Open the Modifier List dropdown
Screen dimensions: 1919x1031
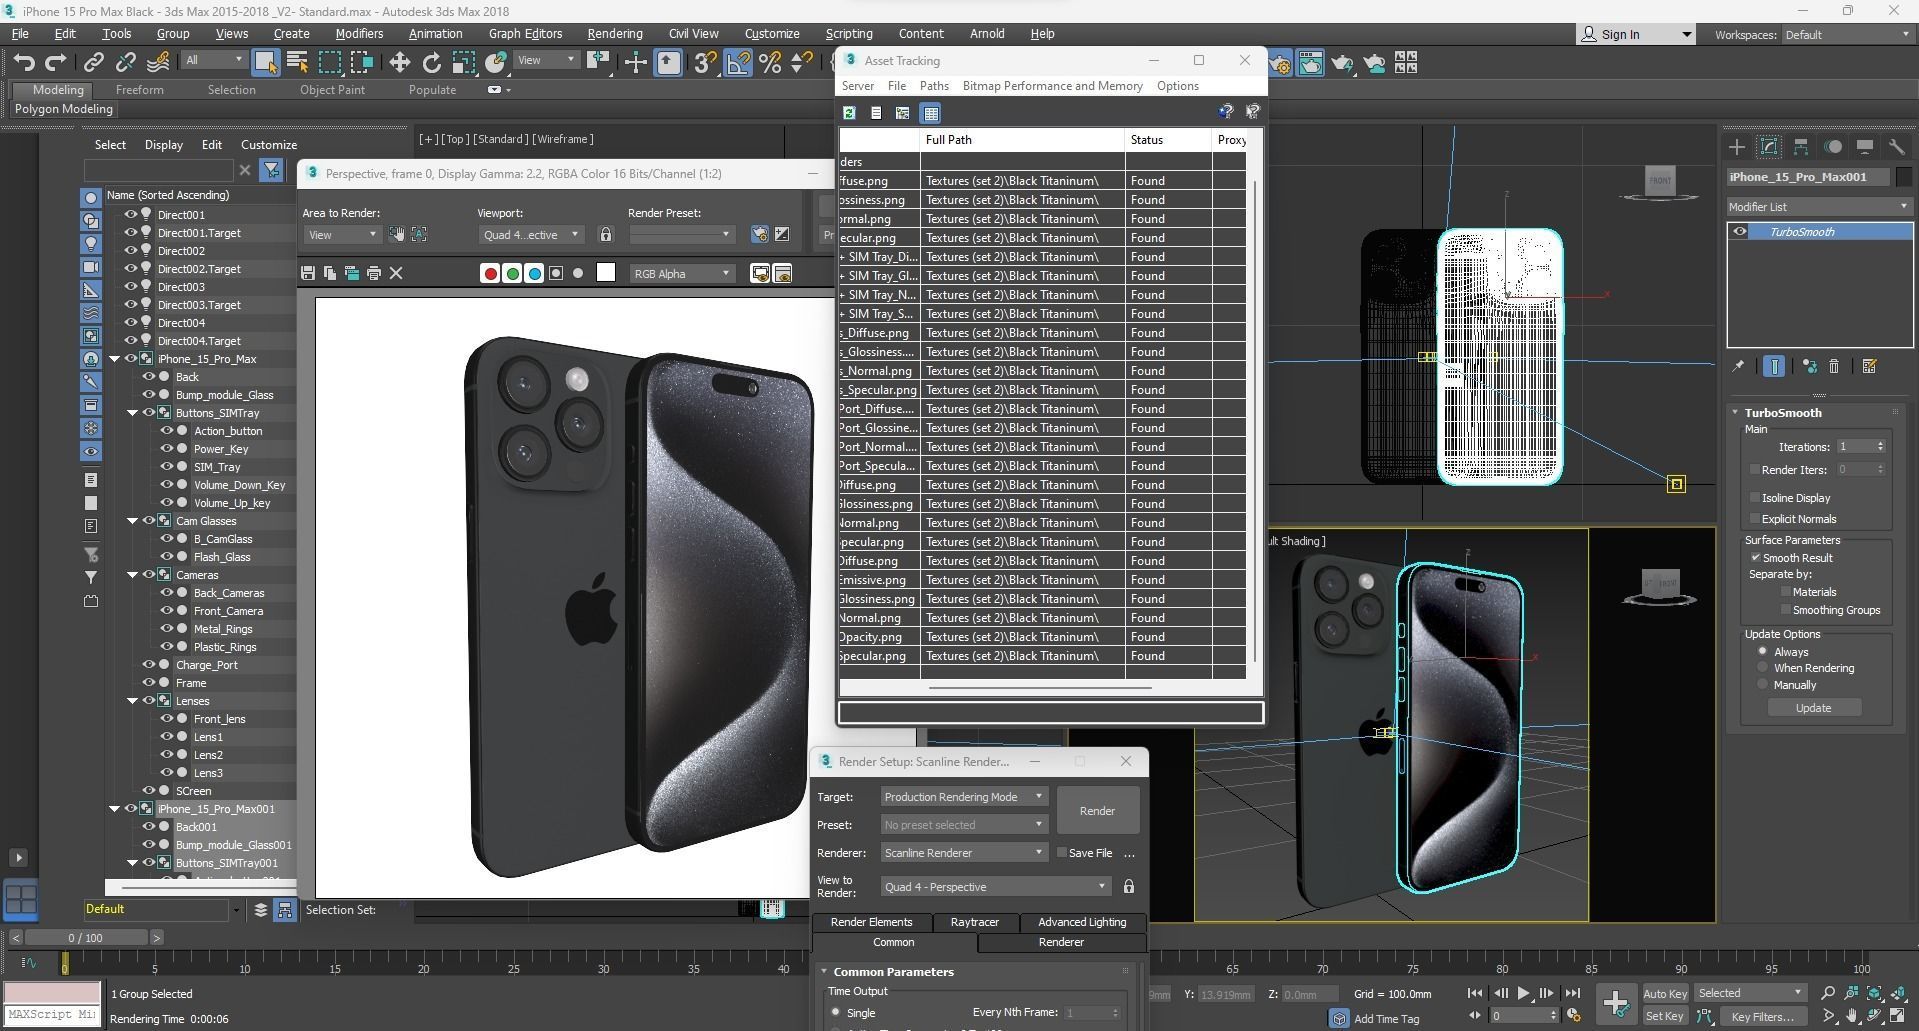pos(1819,206)
